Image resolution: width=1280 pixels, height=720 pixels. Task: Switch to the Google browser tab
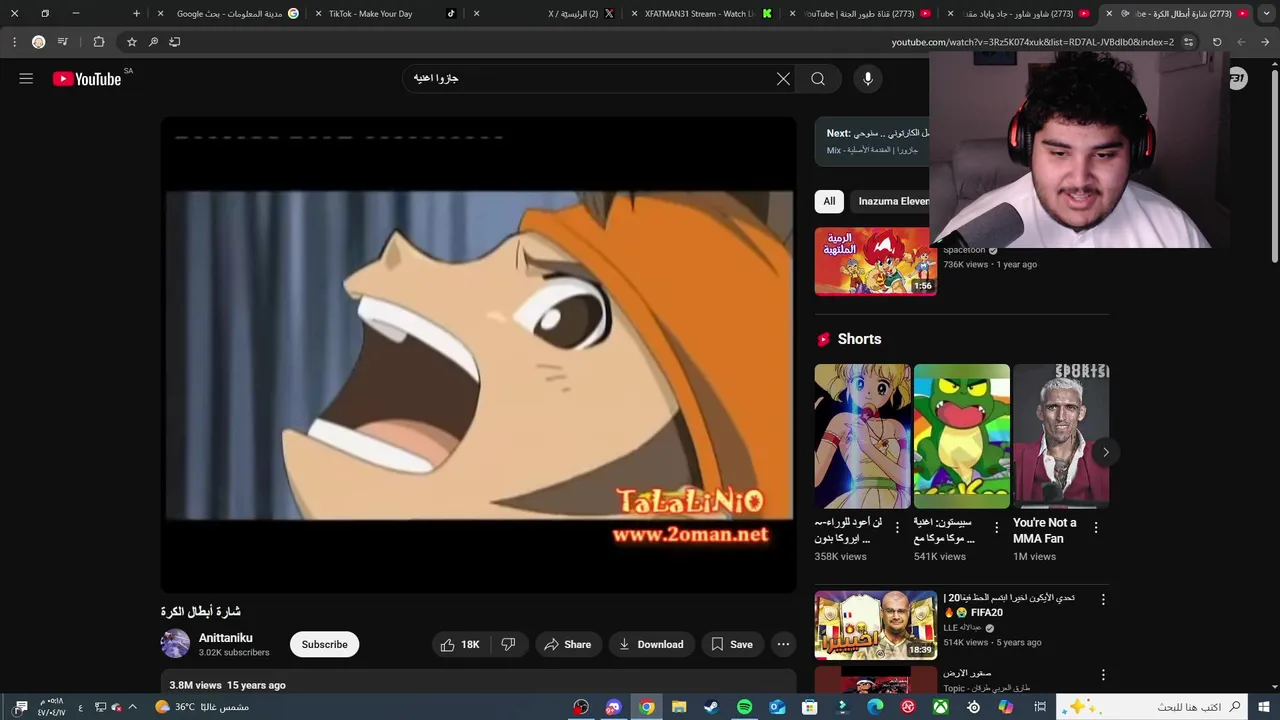click(x=230, y=14)
